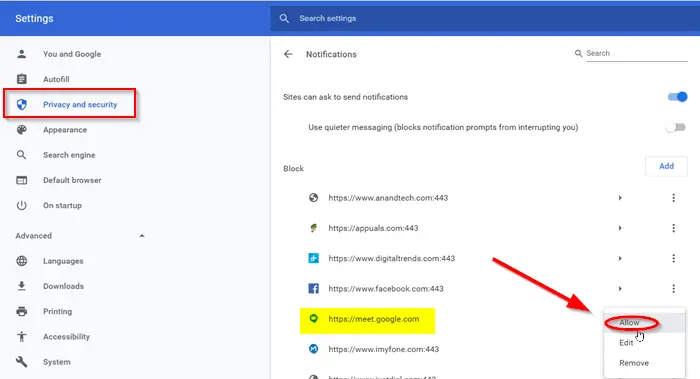Choose Remove from the context menu
This screenshot has width=700, height=379.
[634, 363]
